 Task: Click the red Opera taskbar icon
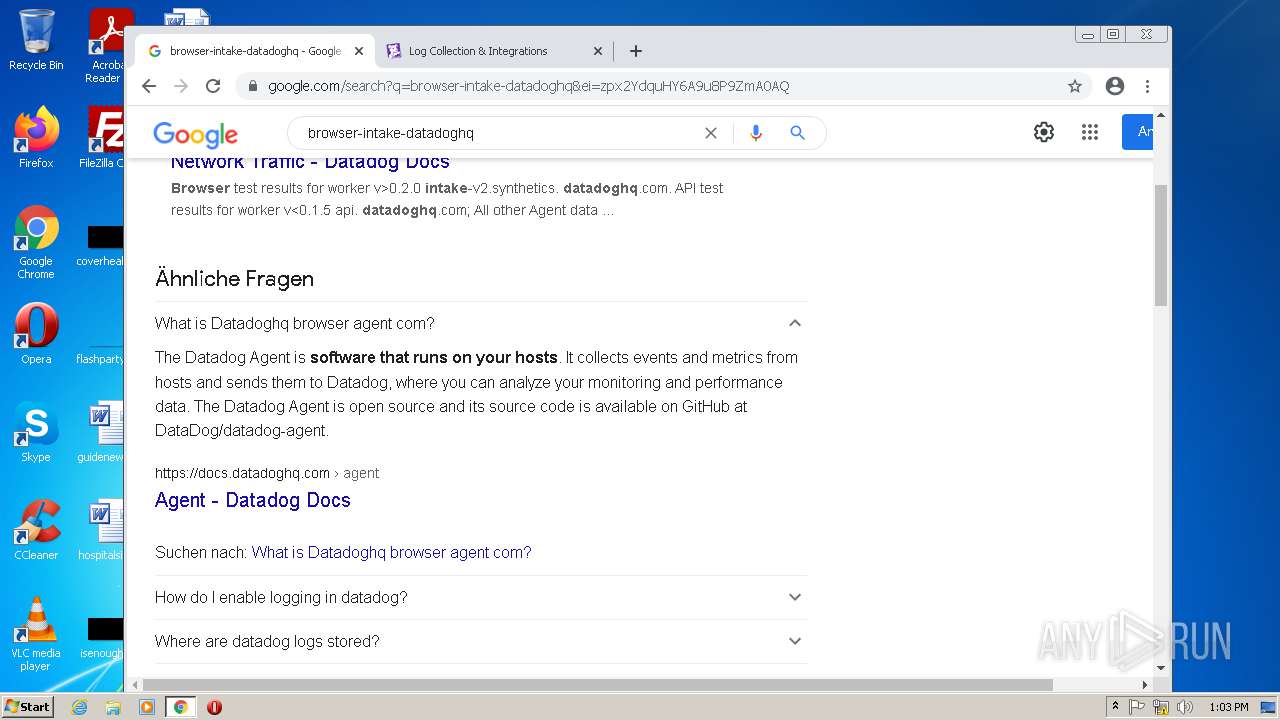pos(214,707)
